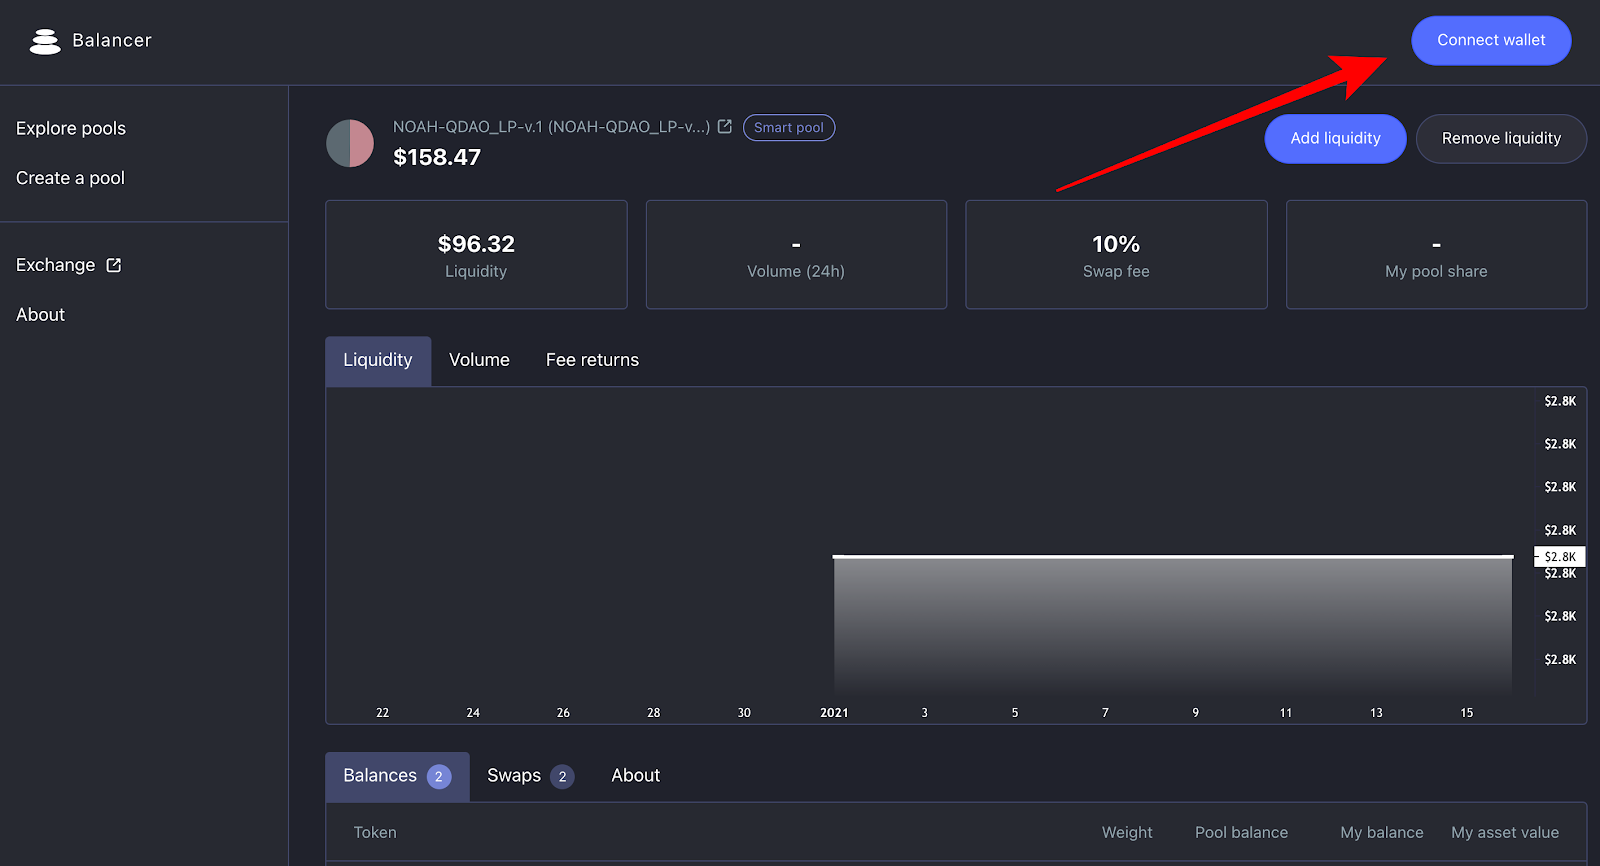Screen dimensions: 1600x866
Task: Switch to the Fee returns tab
Action: coord(592,361)
